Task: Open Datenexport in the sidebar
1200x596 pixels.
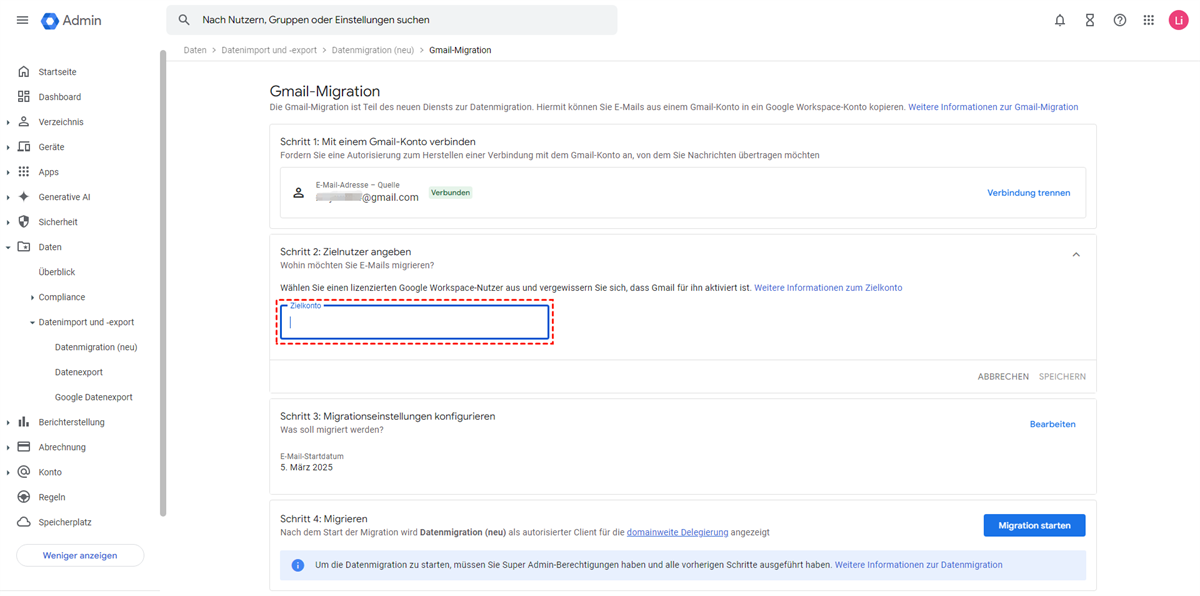Action: pyautogui.click(x=79, y=372)
